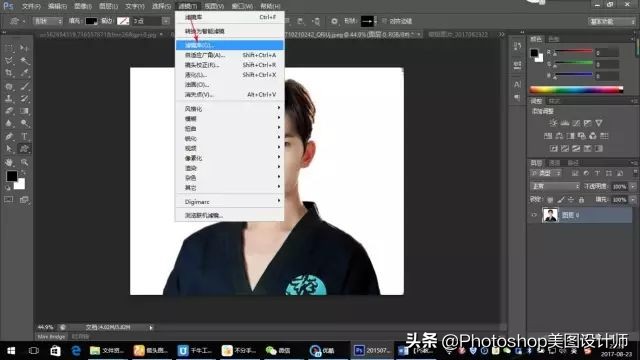
Task: Toggle type layer filter T icon
Action: pyautogui.click(x=597, y=173)
